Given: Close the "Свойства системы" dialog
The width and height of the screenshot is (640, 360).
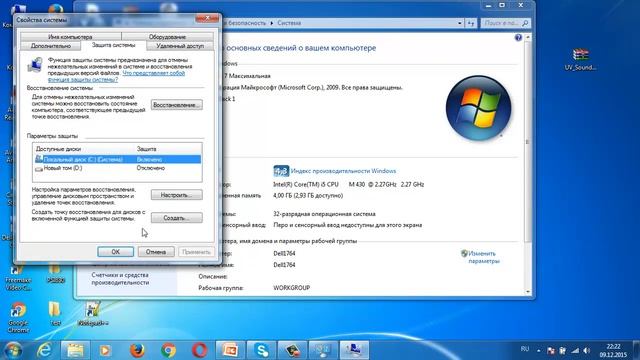Looking at the screenshot, I should click(x=207, y=18).
